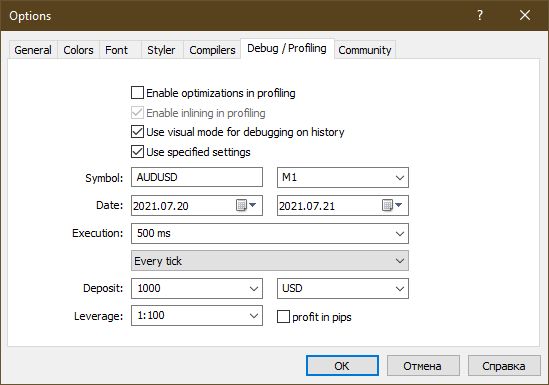Open the Community tab
549x385 pixels.
point(365,50)
